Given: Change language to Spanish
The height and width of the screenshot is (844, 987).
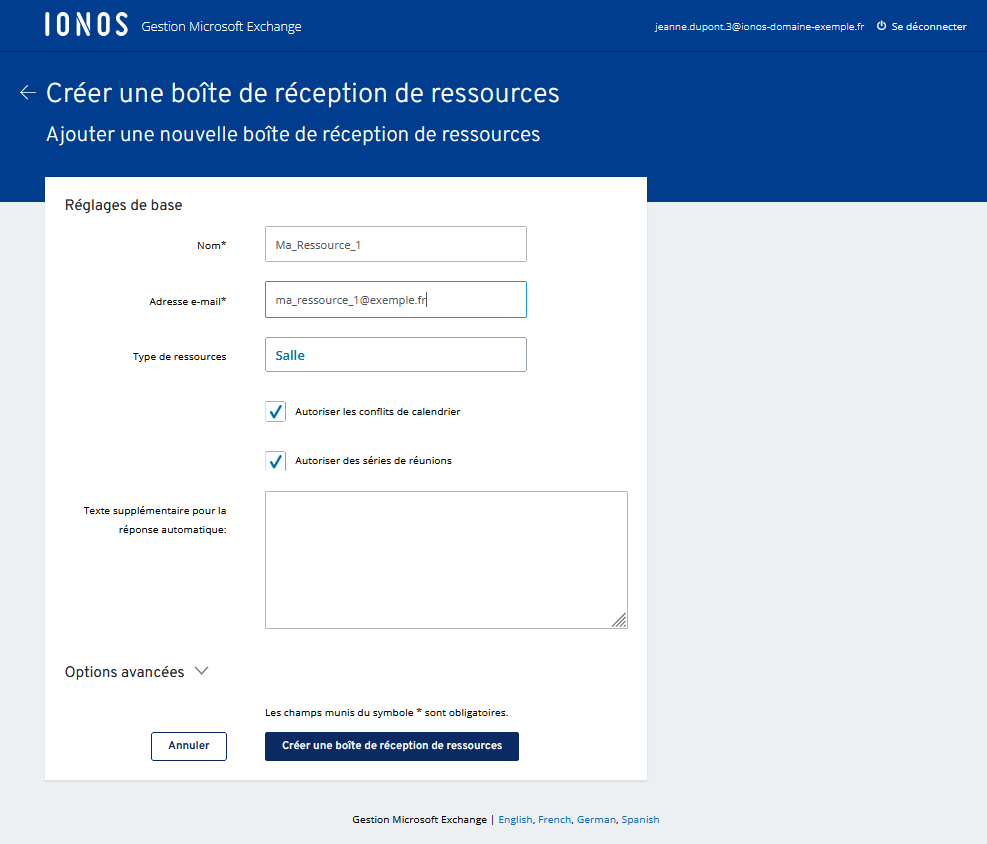Looking at the screenshot, I should coord(640,820).
